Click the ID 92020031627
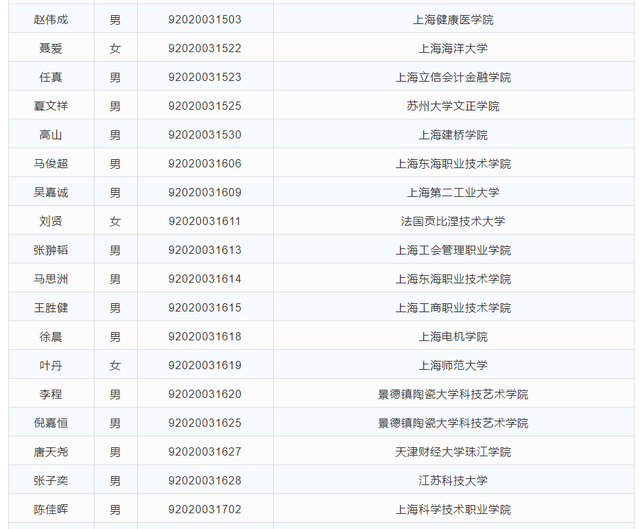 205,451
